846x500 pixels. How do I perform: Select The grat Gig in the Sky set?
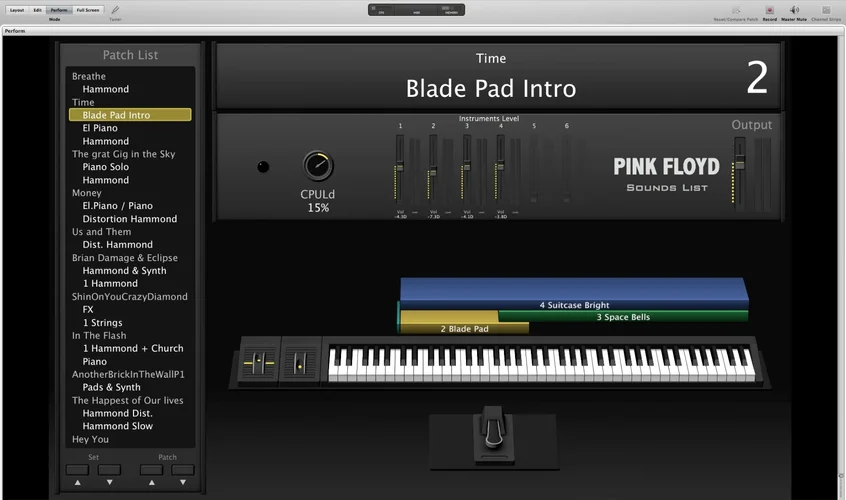tap(124, 154)
